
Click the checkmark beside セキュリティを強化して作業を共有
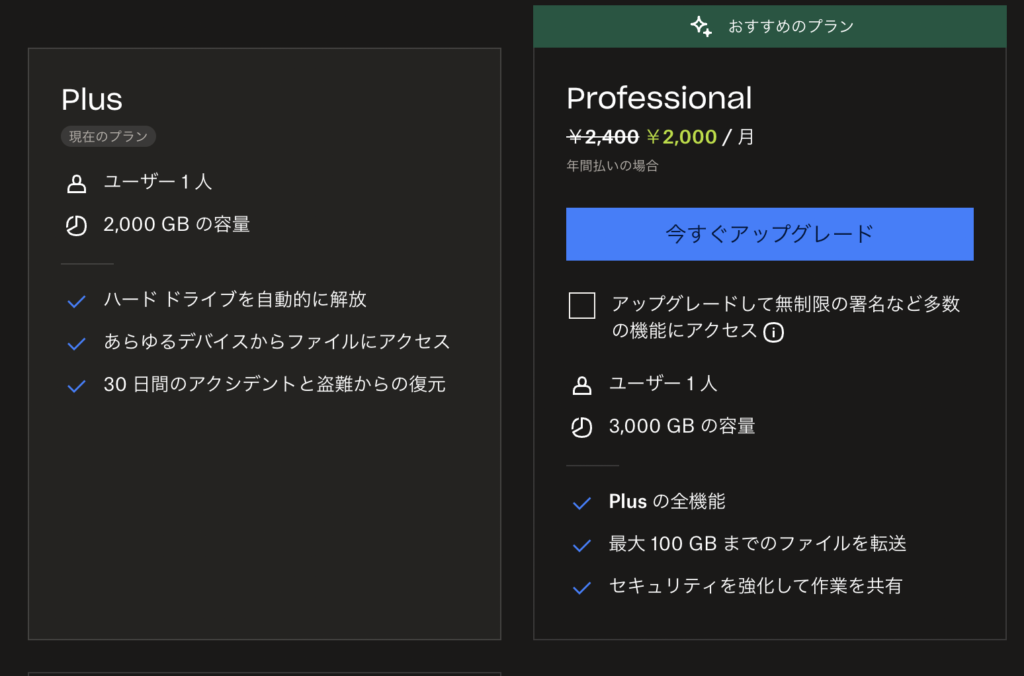pos(581,587)
